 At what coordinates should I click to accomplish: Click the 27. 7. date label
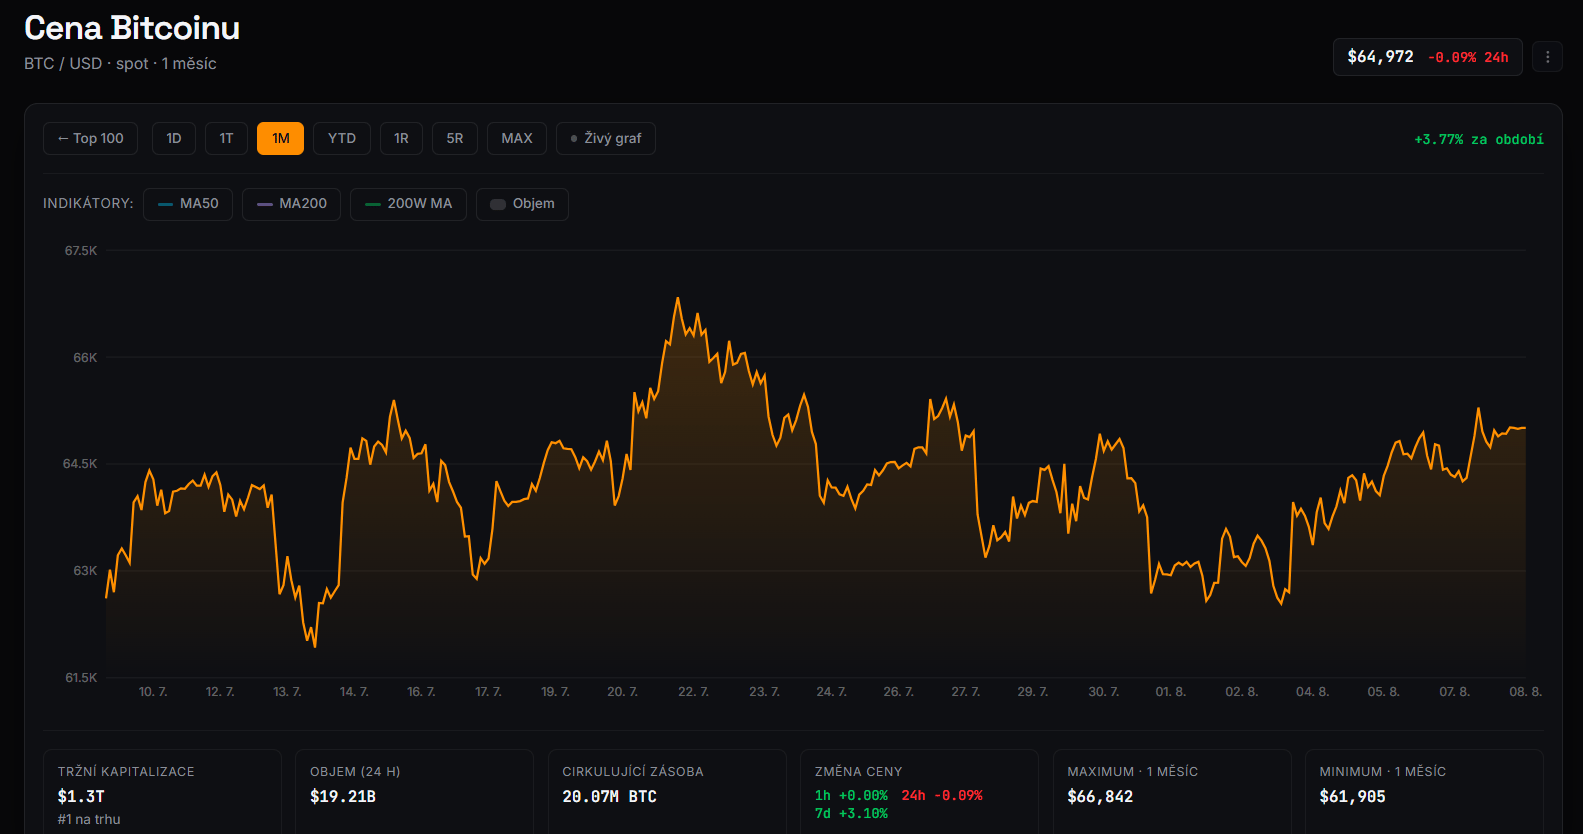966,692
